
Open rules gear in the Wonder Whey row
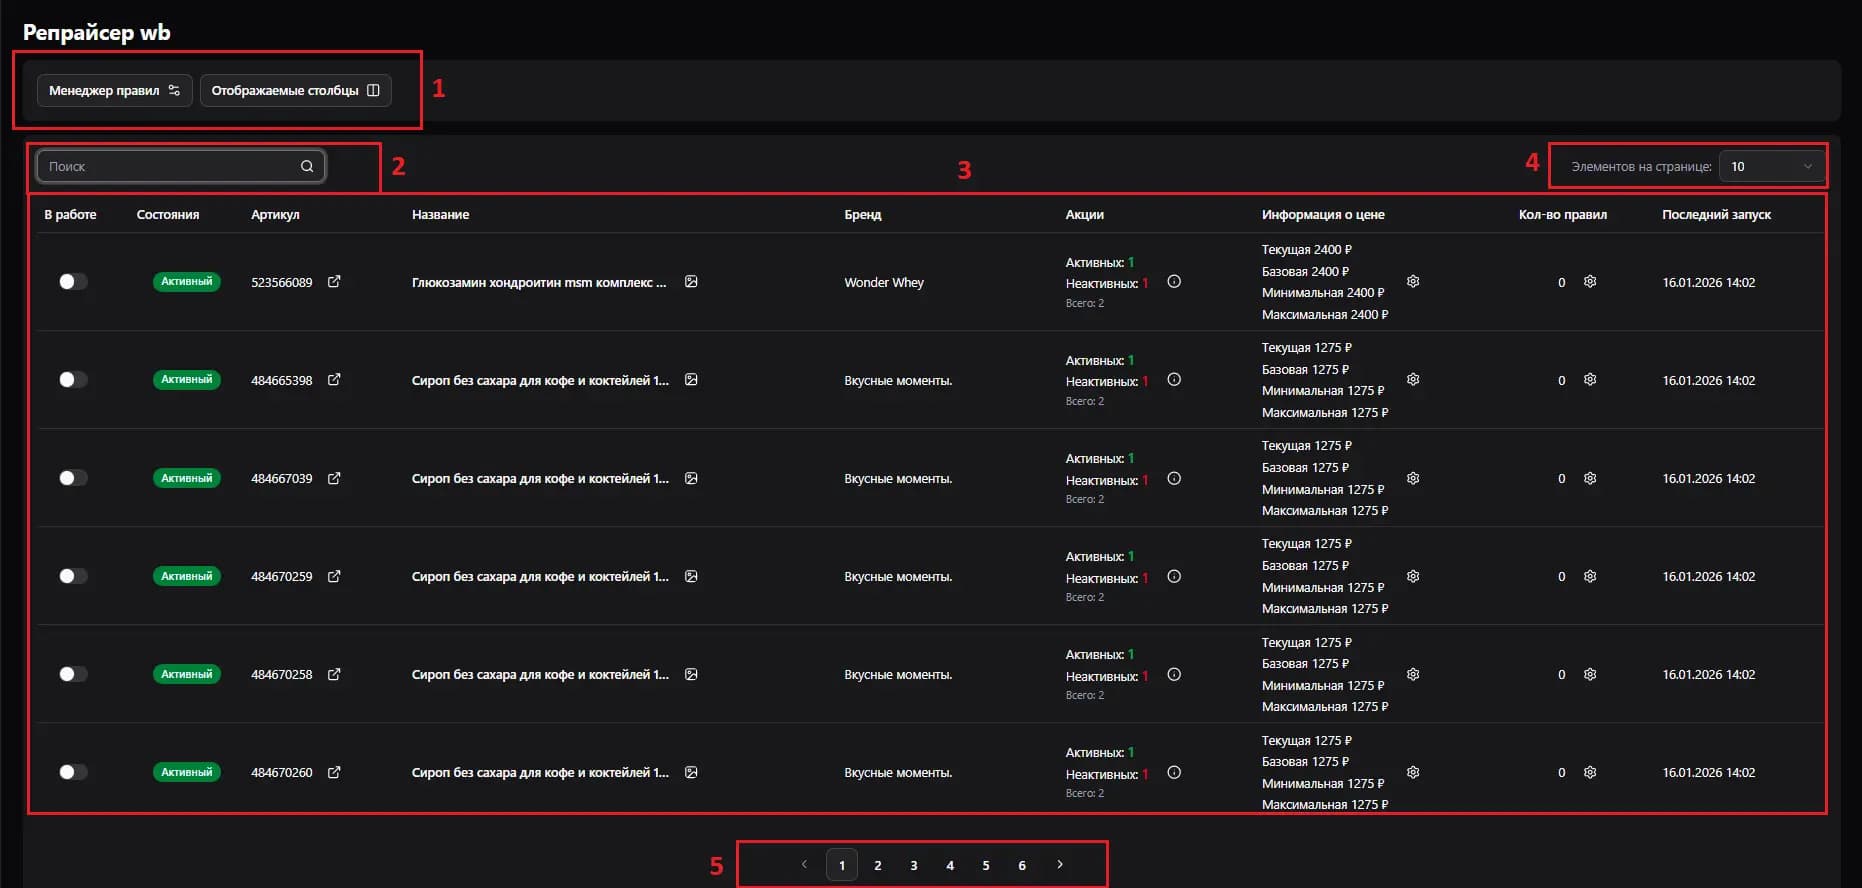point(1590,282)
